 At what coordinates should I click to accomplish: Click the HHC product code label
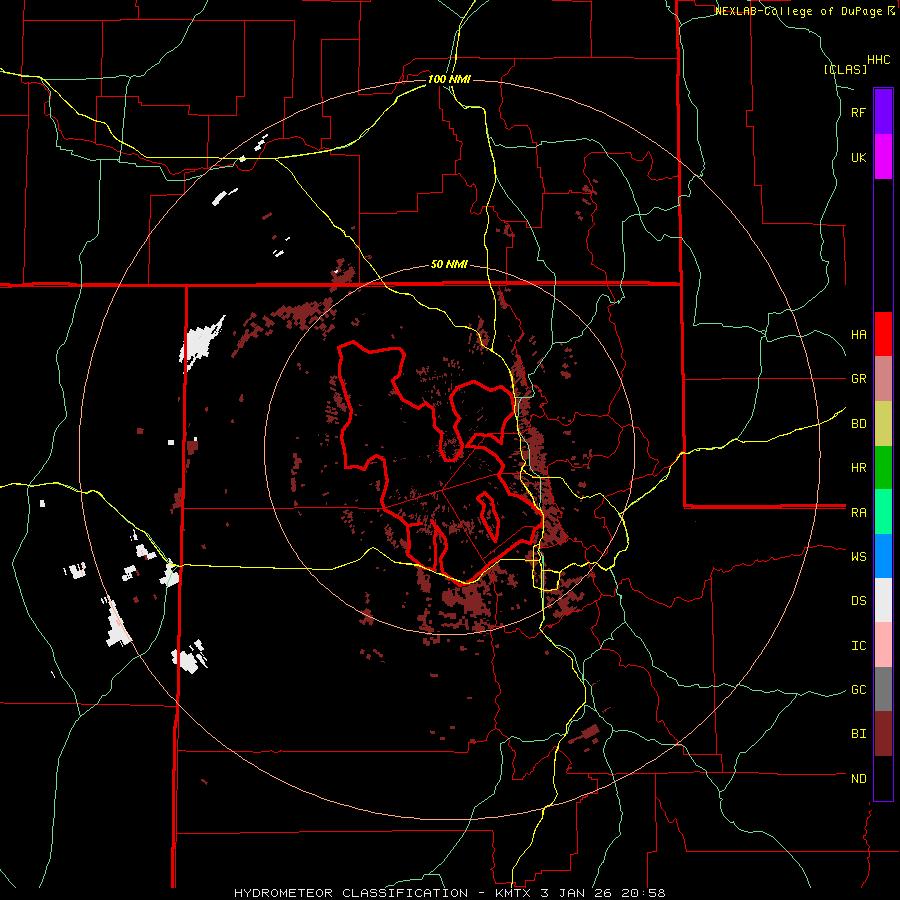[878, 60]
